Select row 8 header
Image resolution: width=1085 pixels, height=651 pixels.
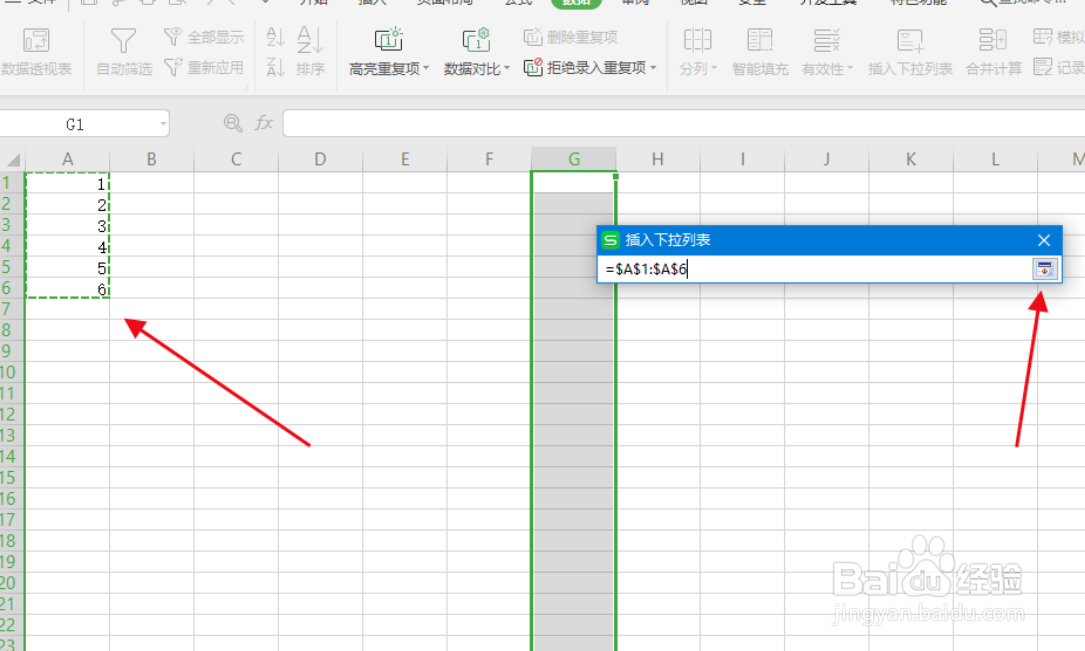(12, 331)
